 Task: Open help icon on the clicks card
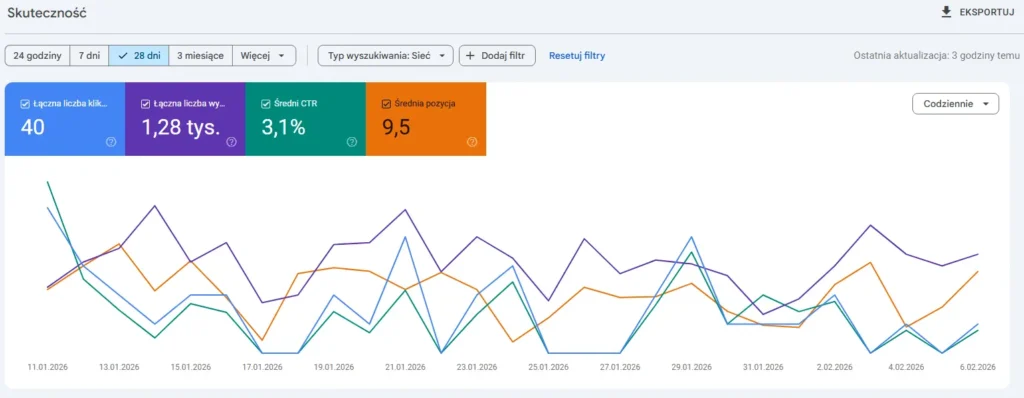[111, 142]
